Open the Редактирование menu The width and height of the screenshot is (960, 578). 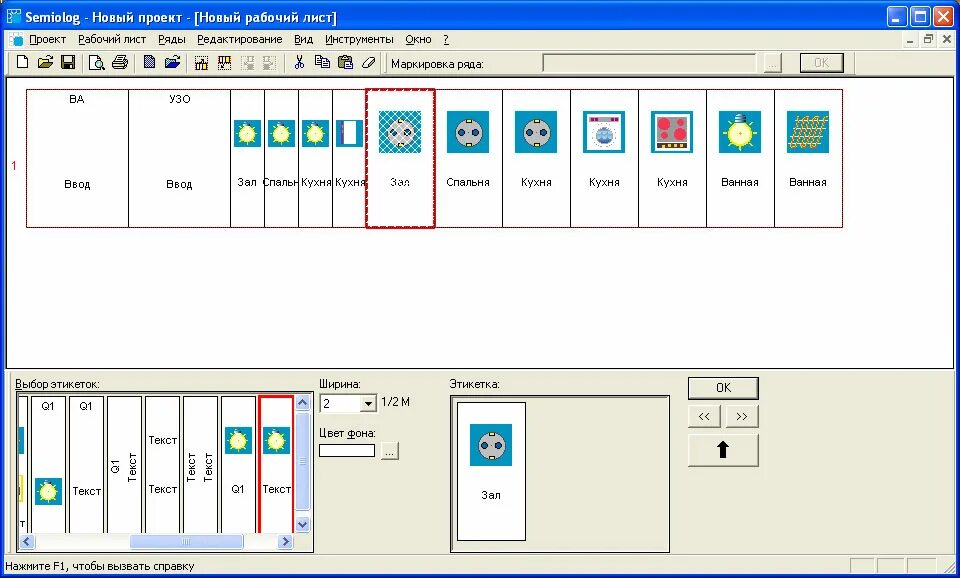coord(239,39)
